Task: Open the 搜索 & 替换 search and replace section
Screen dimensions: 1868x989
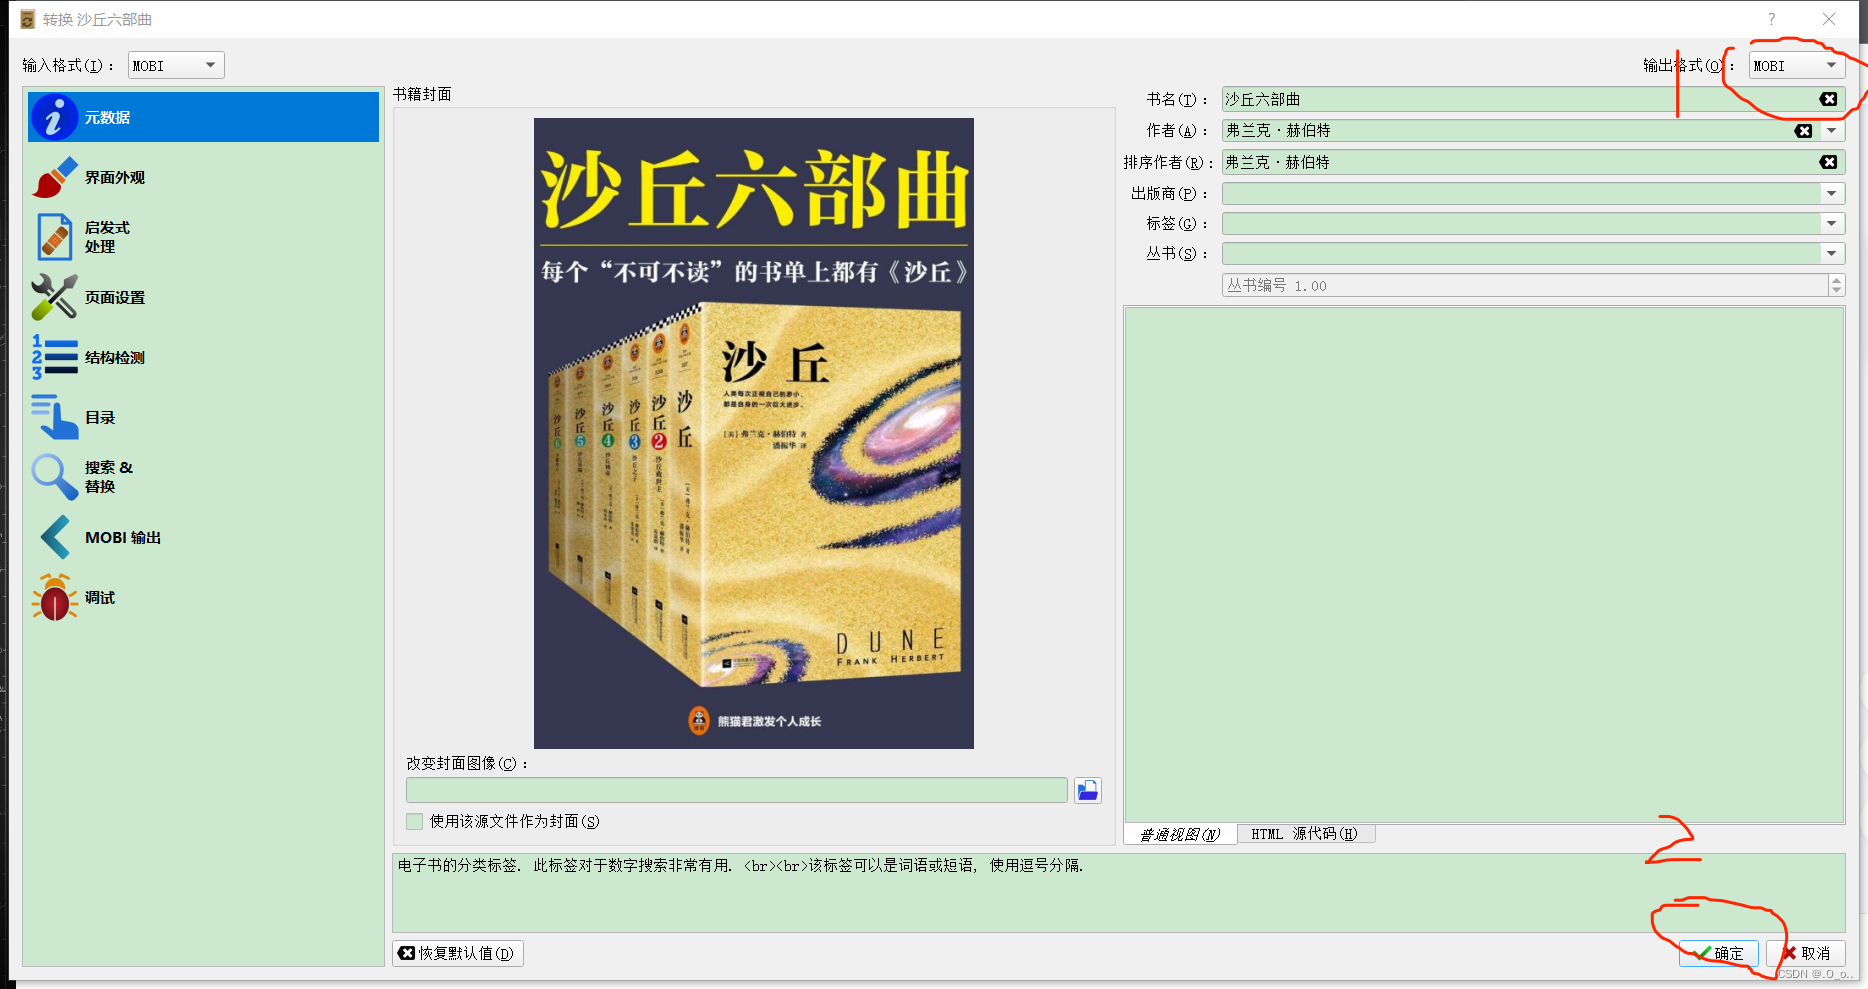Action: tap(203, 477)
